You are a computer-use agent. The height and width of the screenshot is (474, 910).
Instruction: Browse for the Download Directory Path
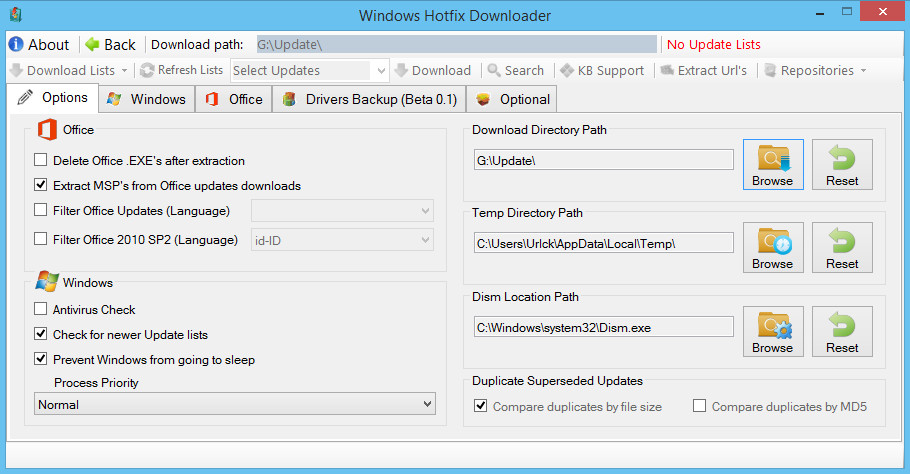click(x=773, y=164)
